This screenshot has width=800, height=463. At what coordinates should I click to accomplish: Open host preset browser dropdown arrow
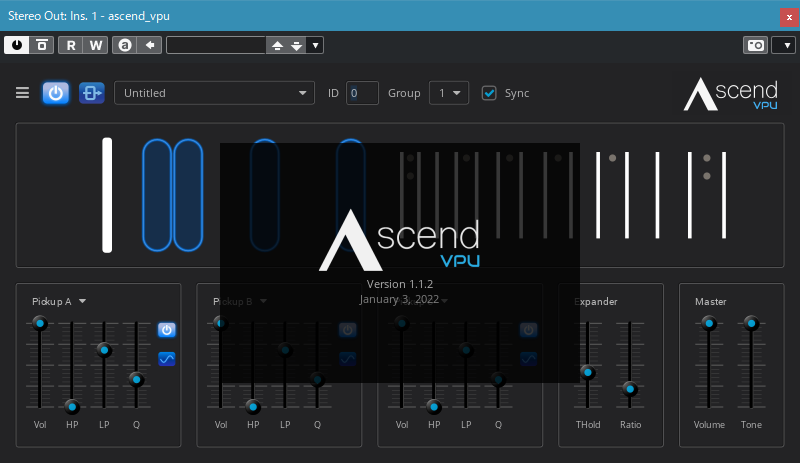tap(315, 45)
